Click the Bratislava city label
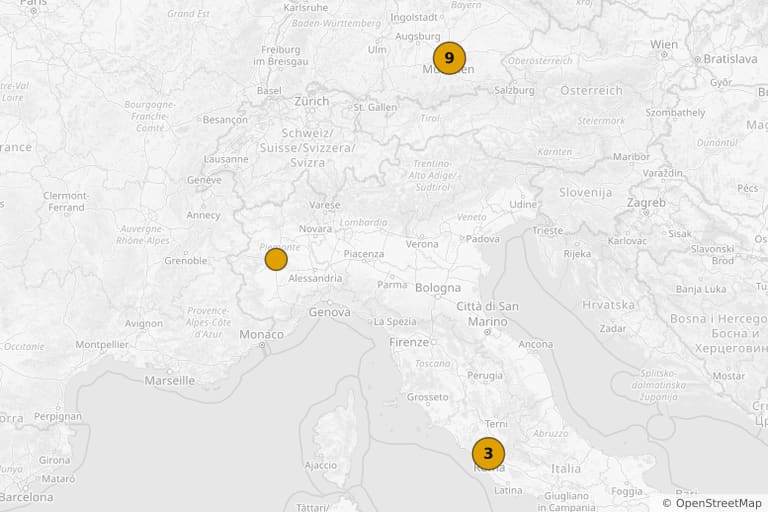768x512 pixels. (x=730, y=59)
